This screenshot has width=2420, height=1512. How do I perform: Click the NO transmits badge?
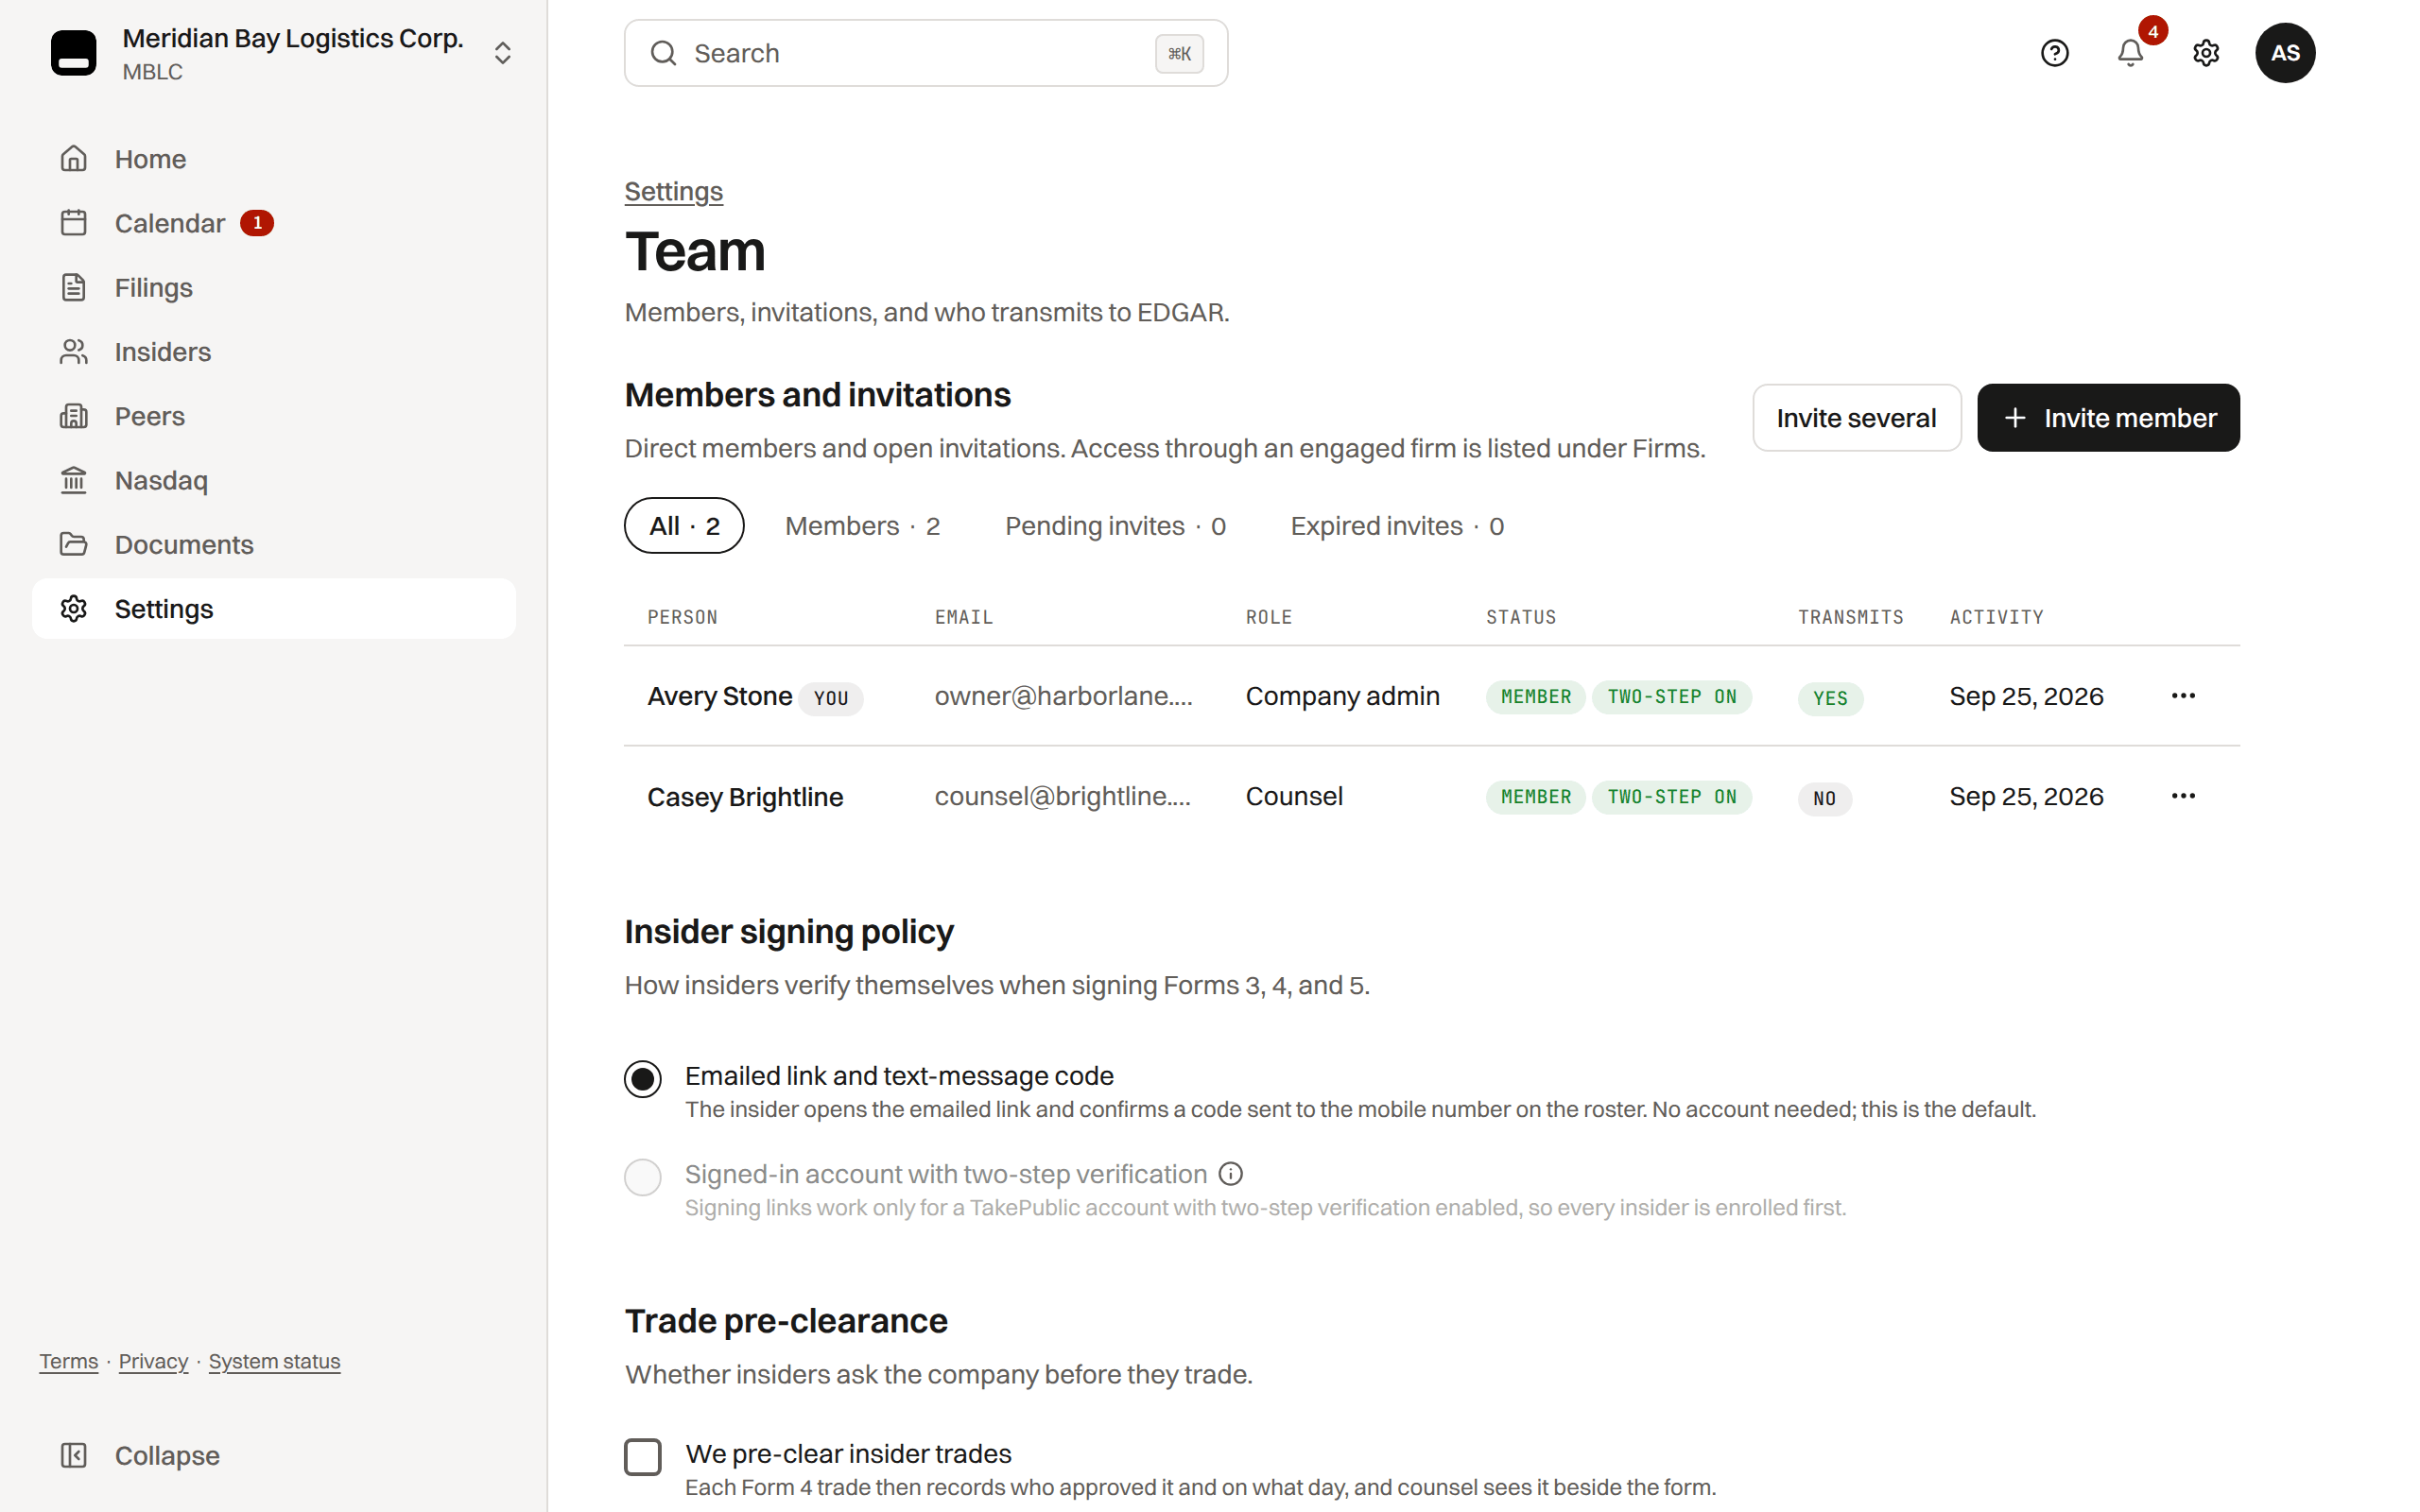(1824, 798)
